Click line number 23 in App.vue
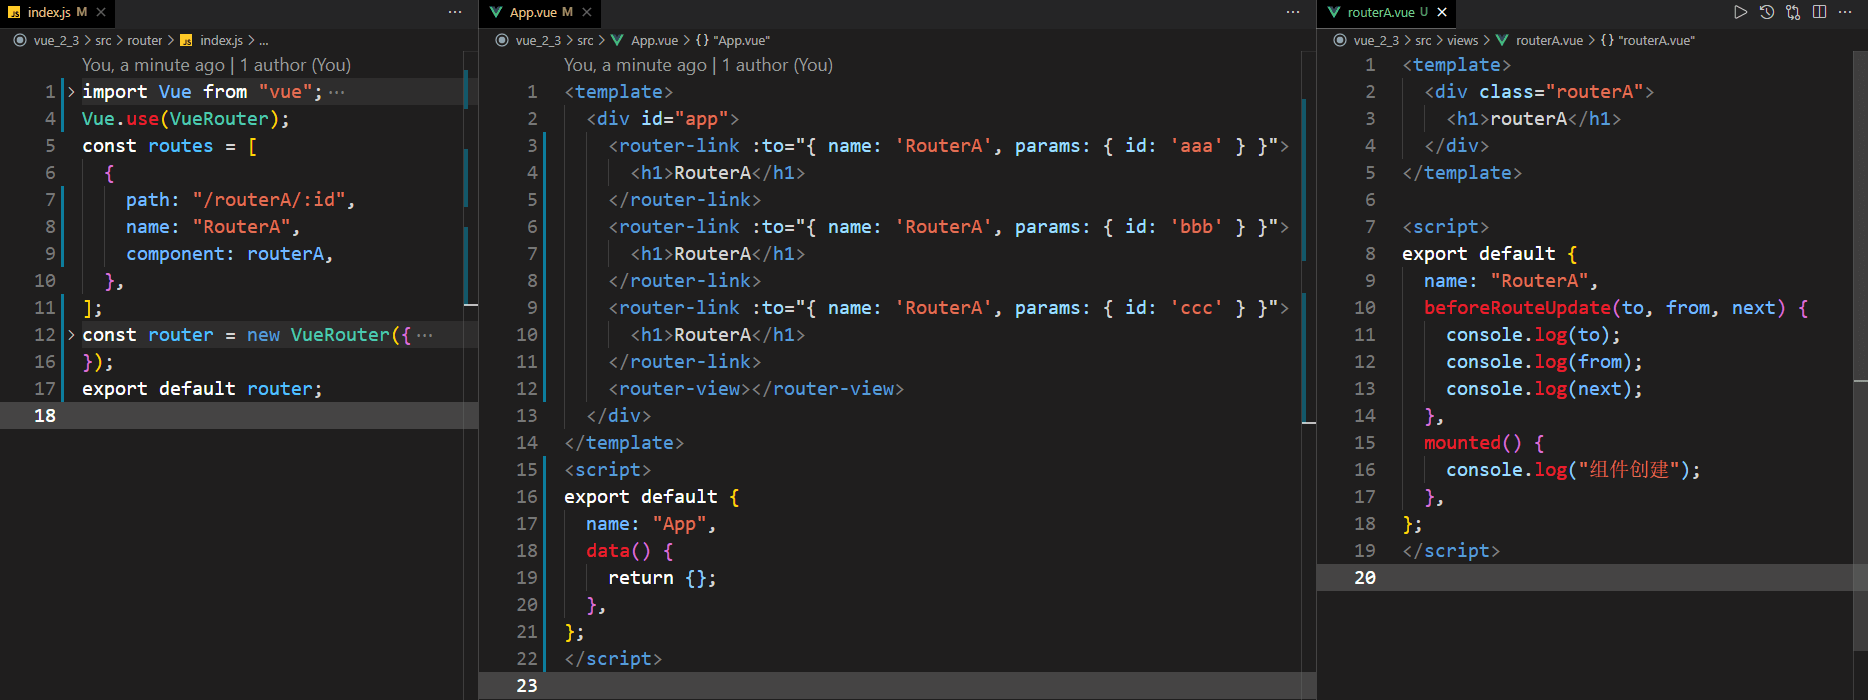 [x=527, y=686]
